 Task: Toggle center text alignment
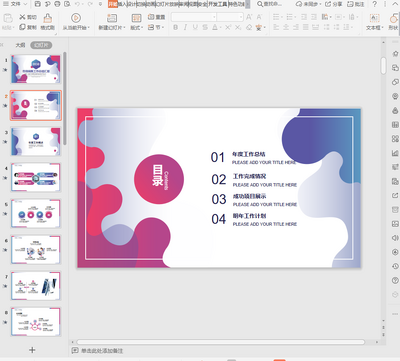pos(286,27)
